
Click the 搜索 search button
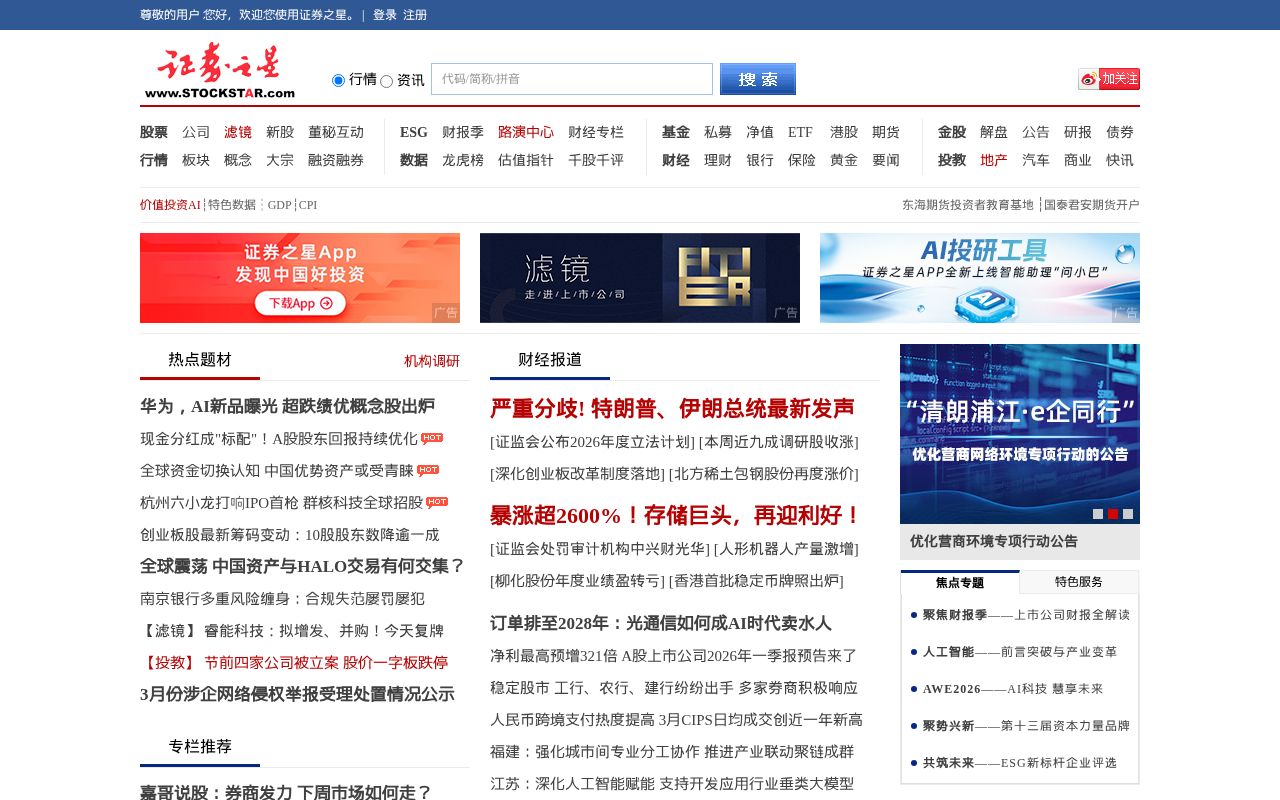click(757, 79)
